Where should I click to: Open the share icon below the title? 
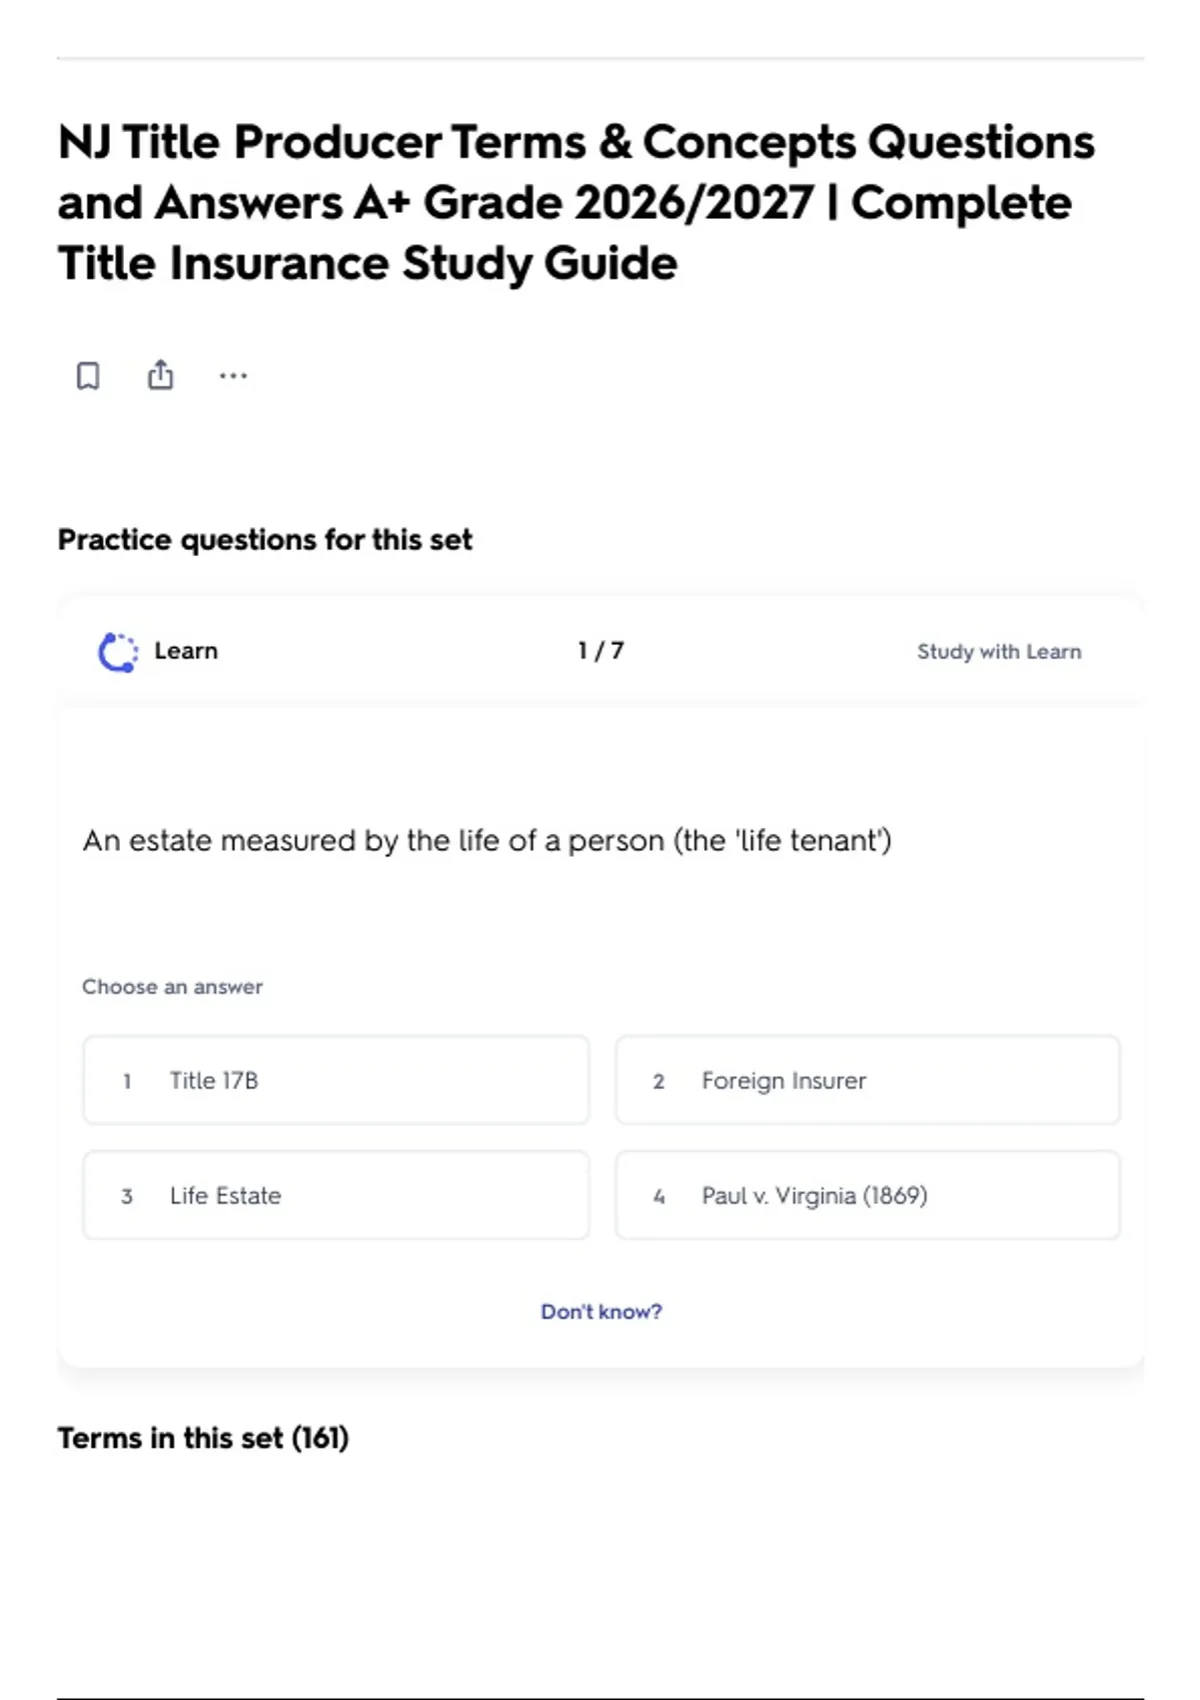pyautogui.click(x=160, y=375)
